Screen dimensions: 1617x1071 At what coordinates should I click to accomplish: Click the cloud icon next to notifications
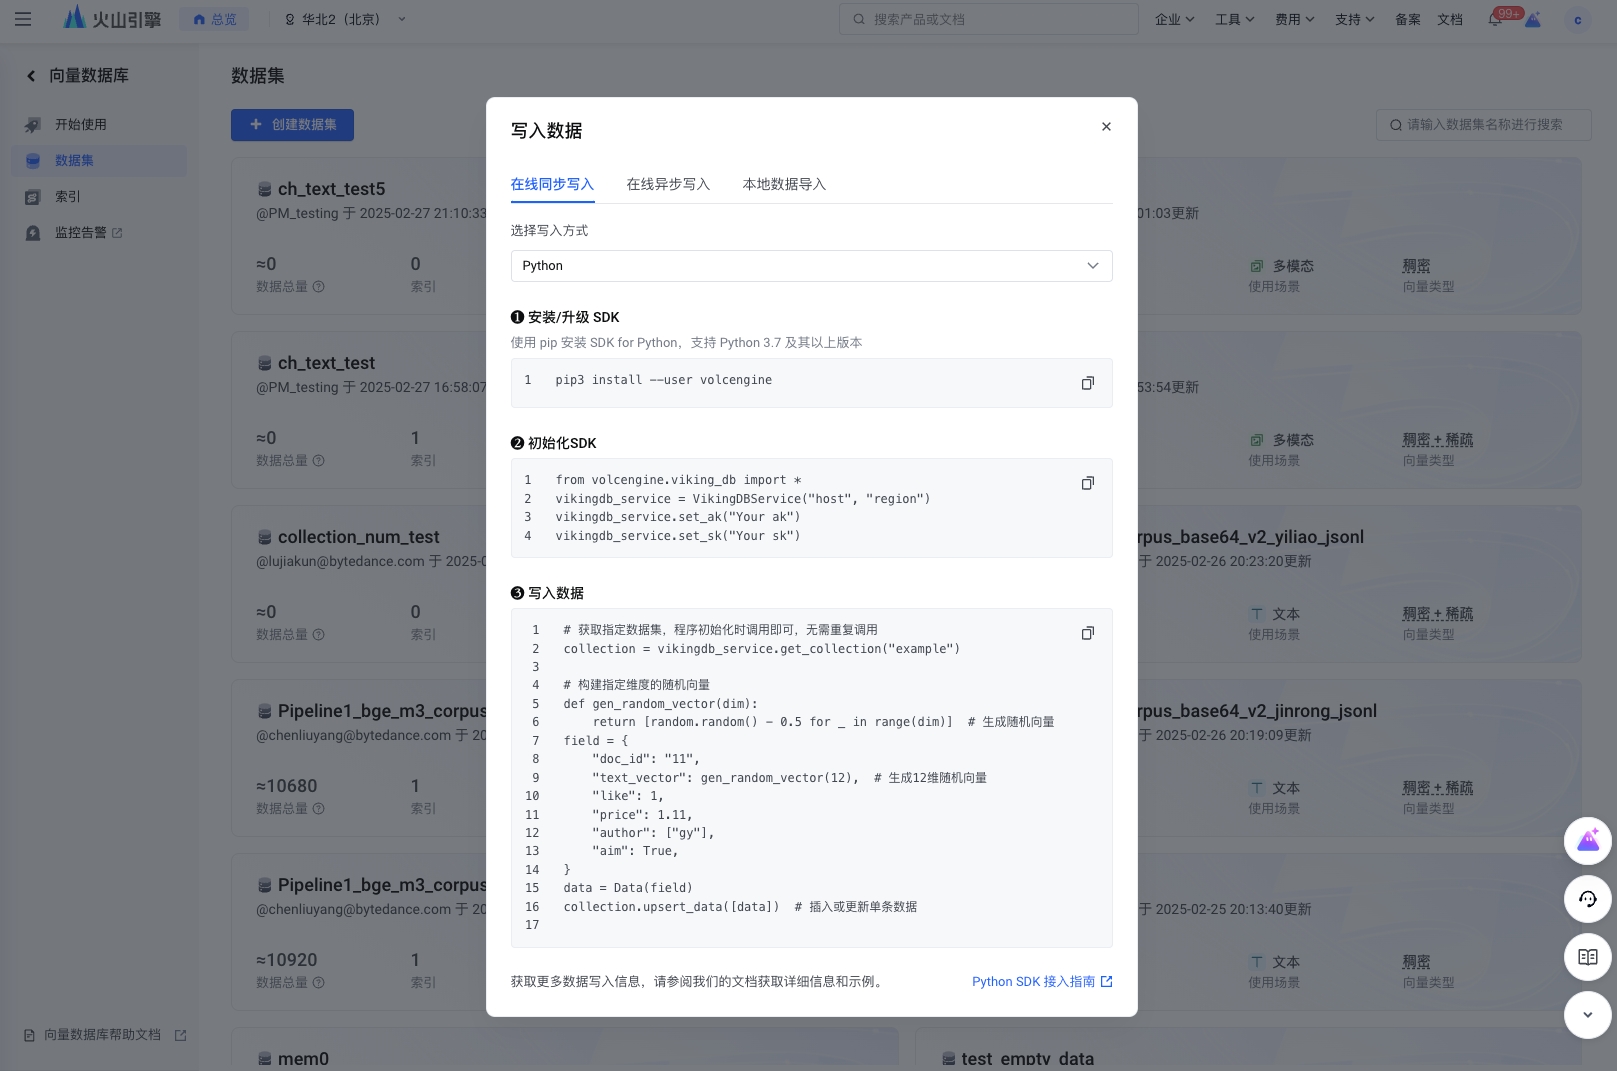[x=1533, y=20]
